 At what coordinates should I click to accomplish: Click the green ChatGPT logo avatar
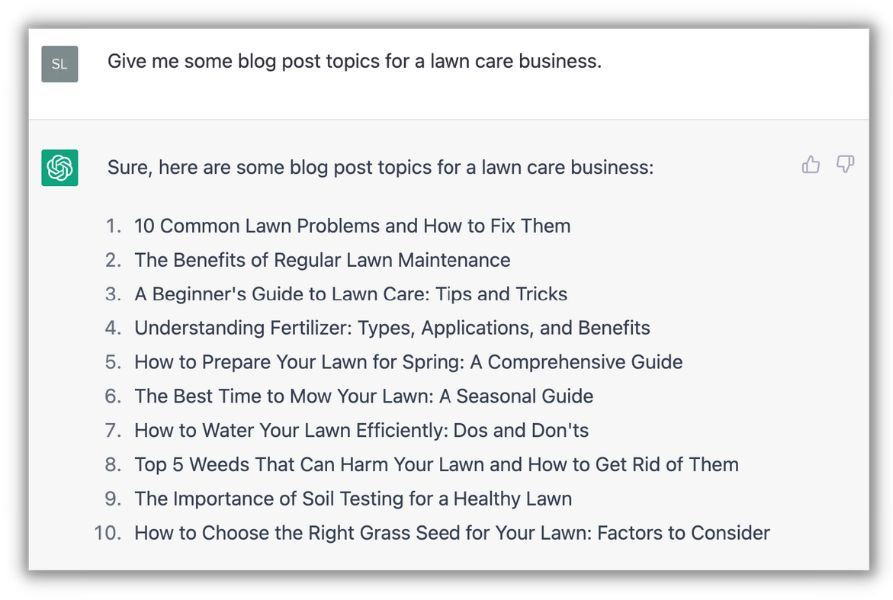click(60, 167)
